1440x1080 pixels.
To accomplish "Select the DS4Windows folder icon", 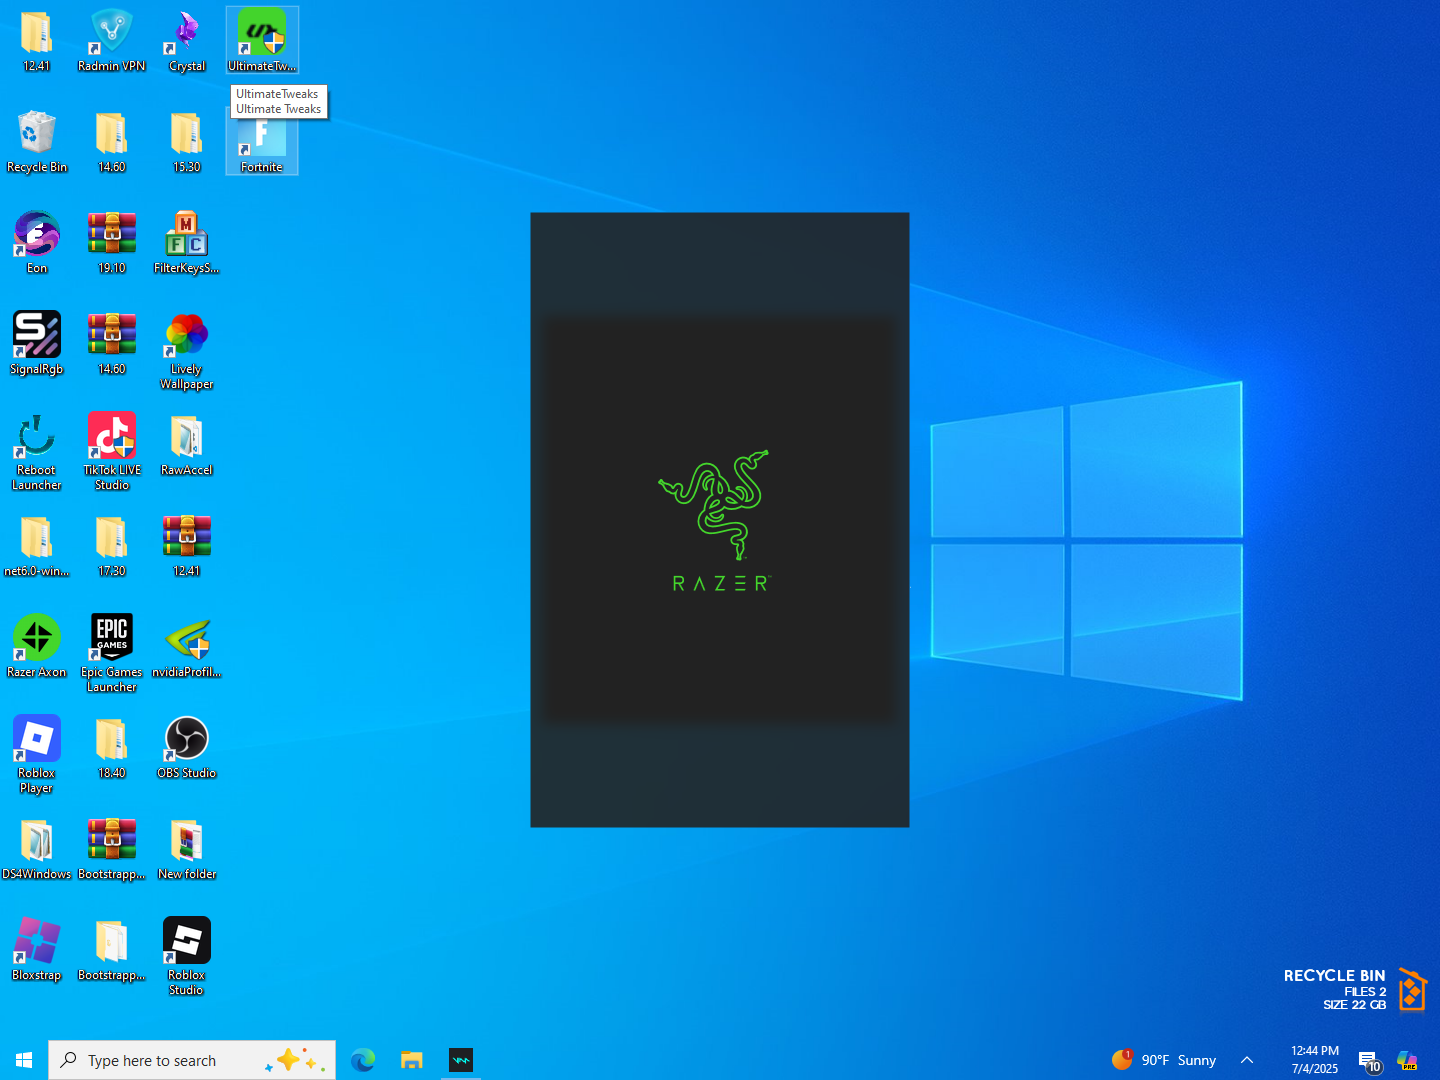I will pyautogui.click(x=37, y=849).
